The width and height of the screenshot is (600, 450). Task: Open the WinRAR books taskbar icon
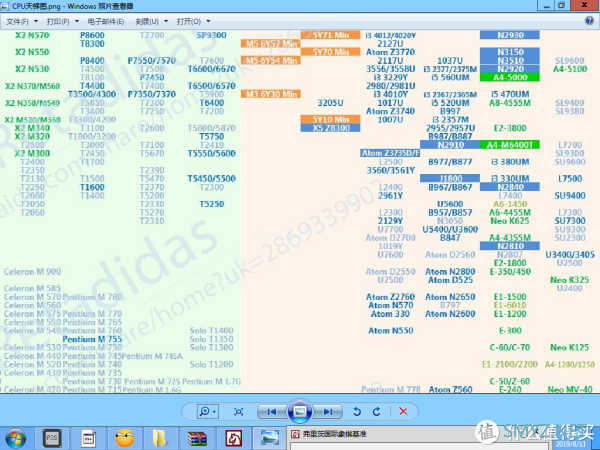coord(197,439)
